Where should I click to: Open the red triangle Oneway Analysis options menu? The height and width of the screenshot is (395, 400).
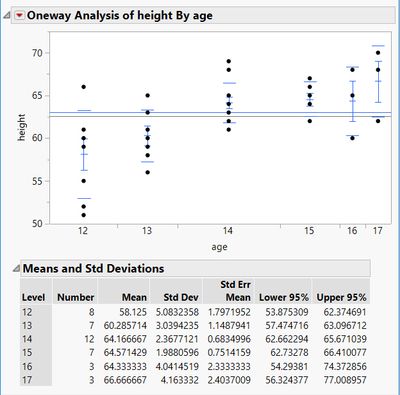[20, 15]
